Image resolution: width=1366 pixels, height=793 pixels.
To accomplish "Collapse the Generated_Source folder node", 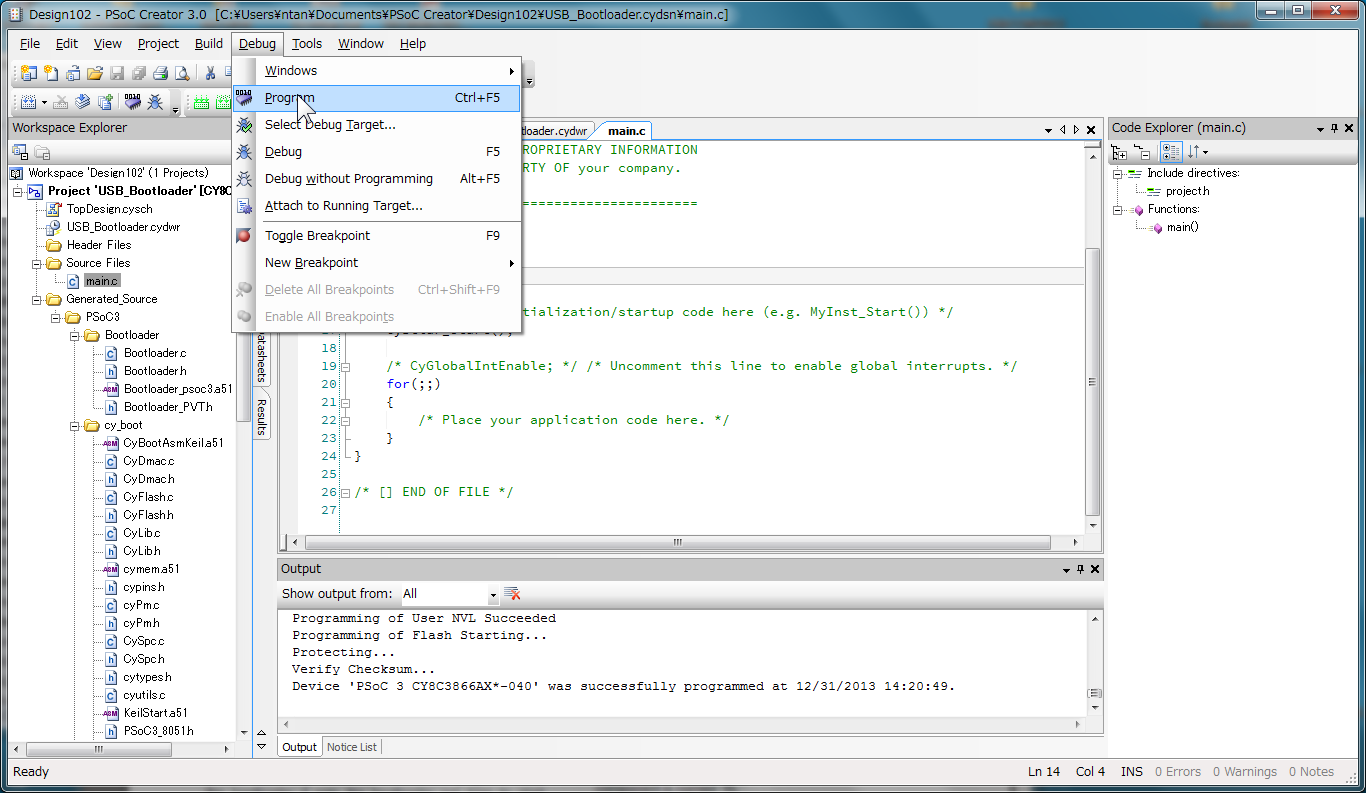I will point(37,299).
